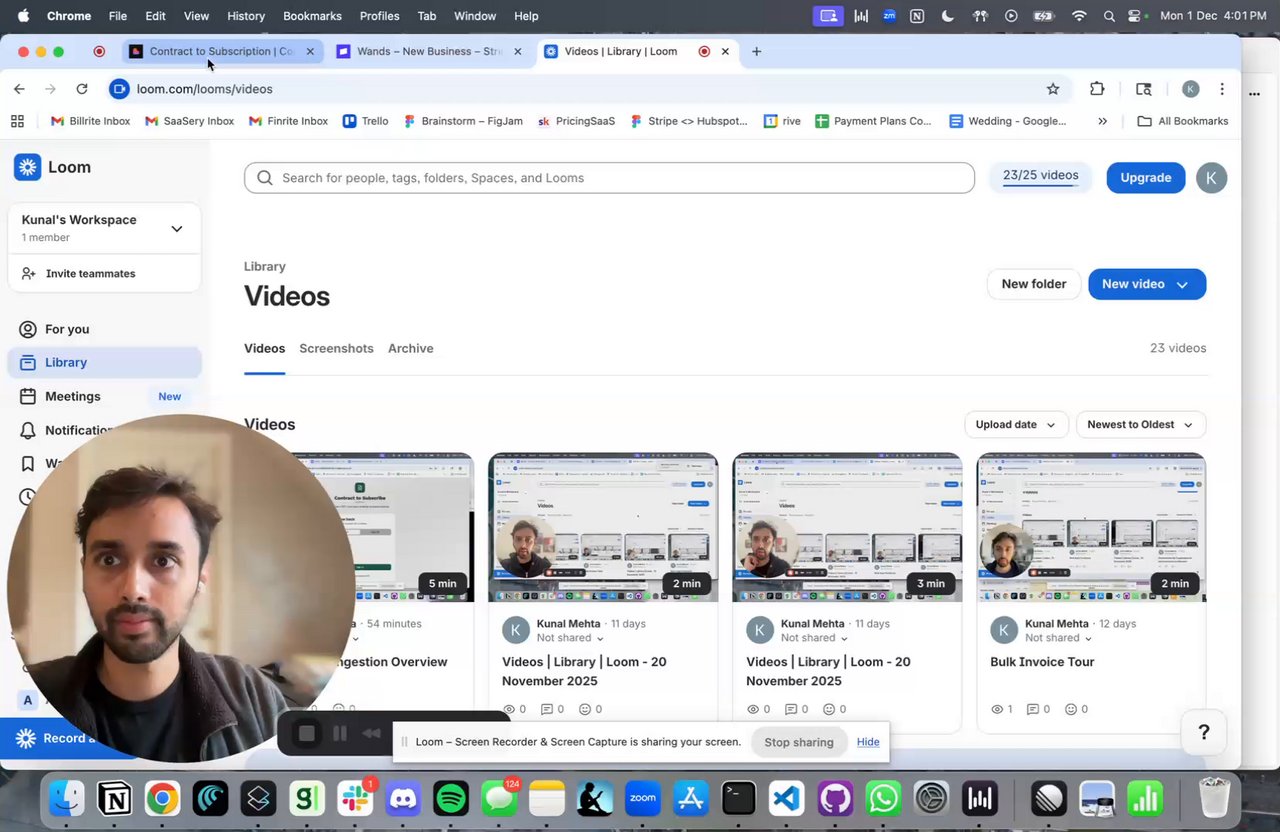The width and height of the screenshot is (1280, 832).
Task: Open the help question mark button
Action: click(x=1204, y=733)
